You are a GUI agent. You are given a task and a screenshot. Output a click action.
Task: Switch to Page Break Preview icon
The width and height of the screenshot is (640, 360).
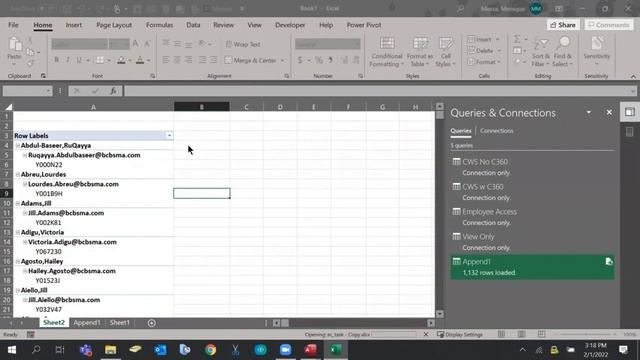coord(541,334)
